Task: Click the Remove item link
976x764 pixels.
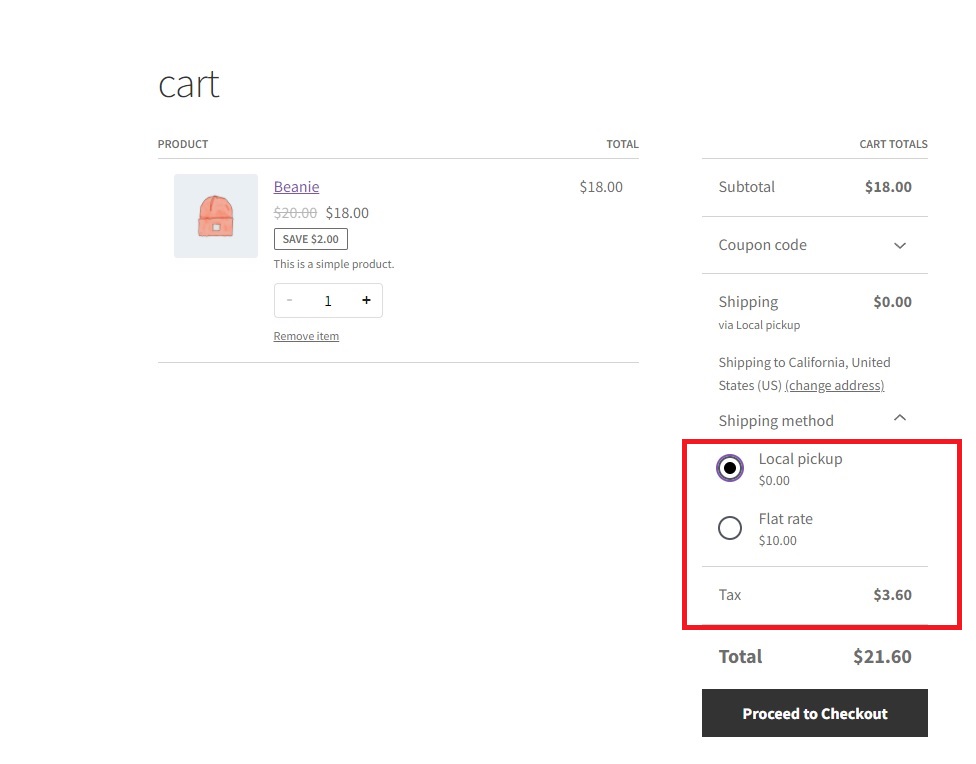Action: pos(306,336)
